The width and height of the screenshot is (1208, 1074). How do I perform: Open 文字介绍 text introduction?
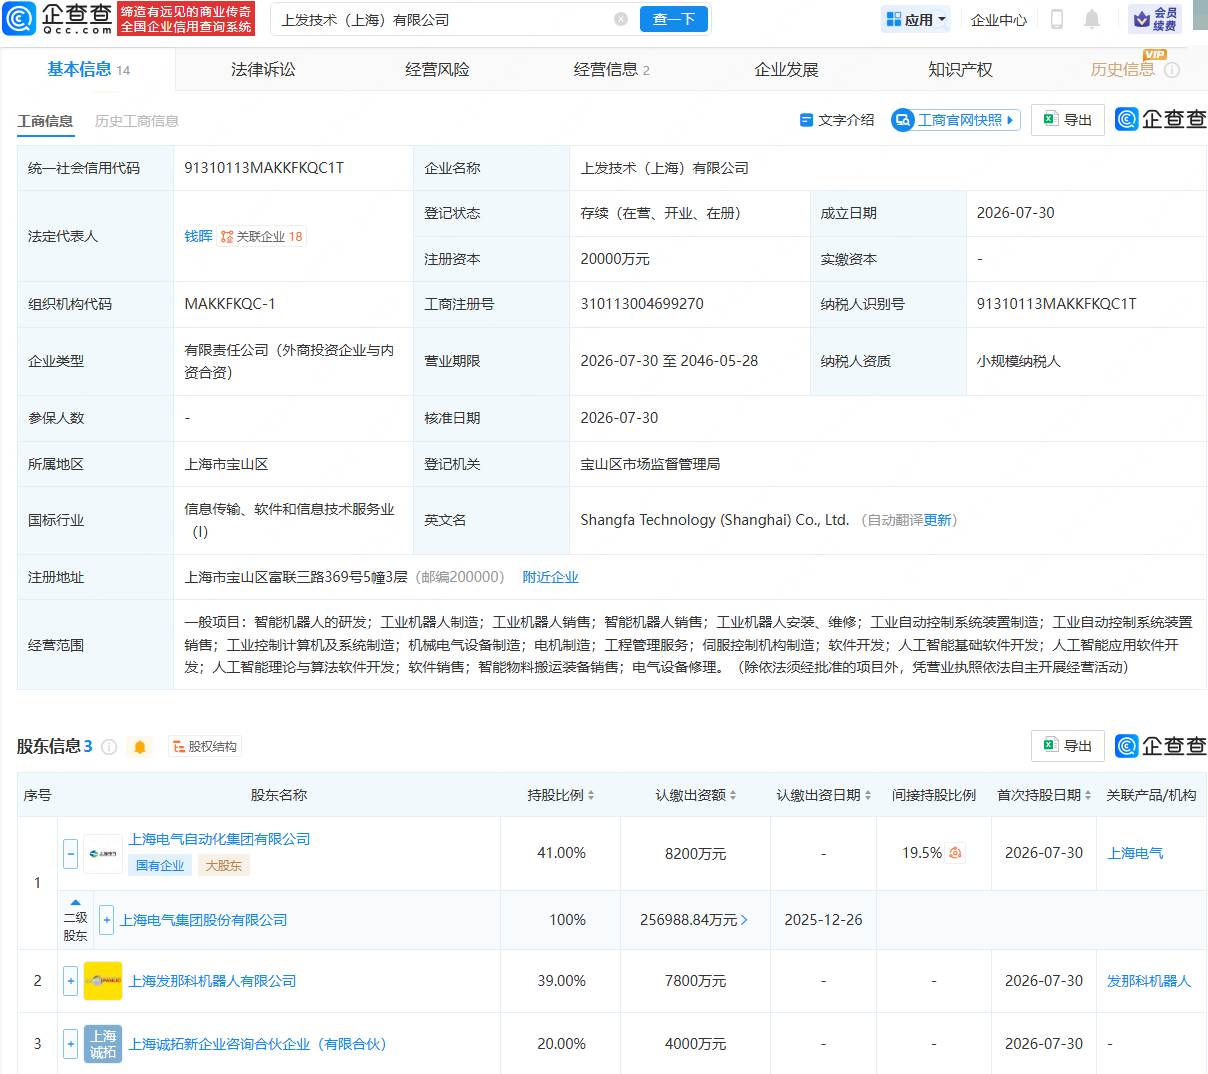point(837,120)
